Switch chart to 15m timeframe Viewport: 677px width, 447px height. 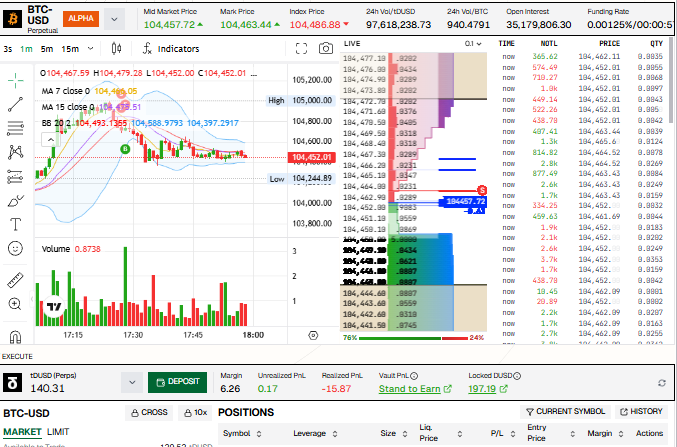[x=70, y=49]
